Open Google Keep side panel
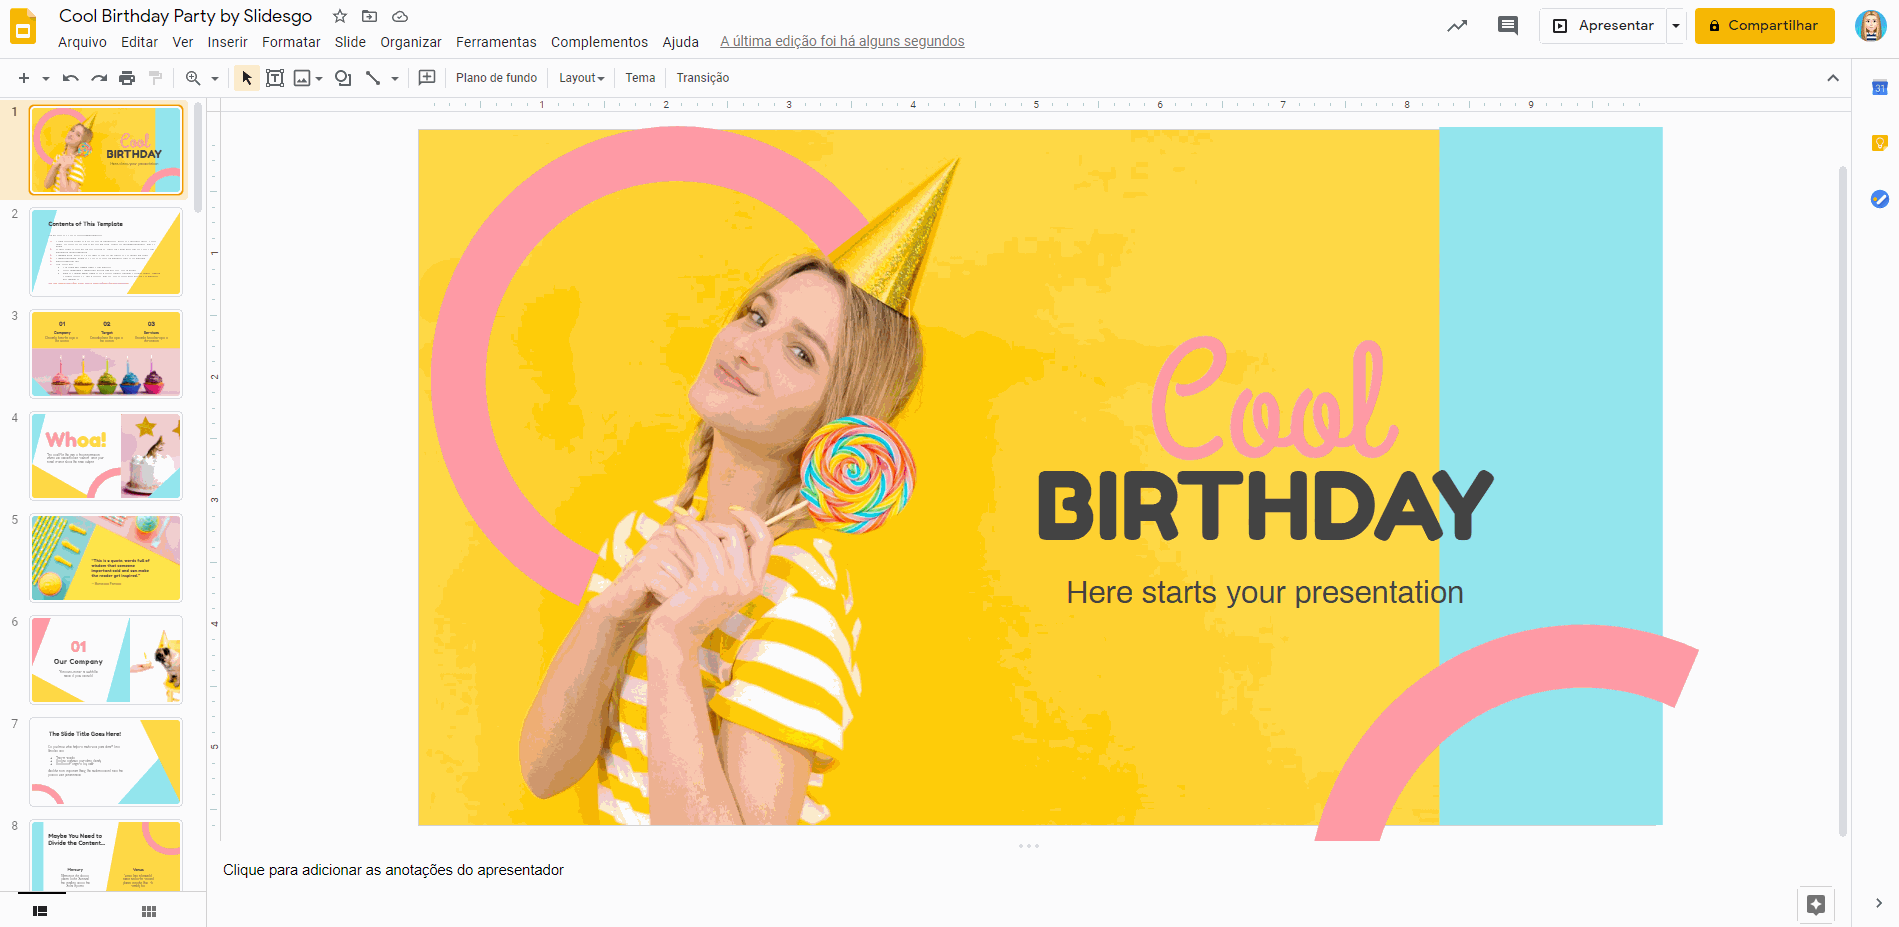The width and height of the screenshot is (1899, 927). pos(1880,143)
